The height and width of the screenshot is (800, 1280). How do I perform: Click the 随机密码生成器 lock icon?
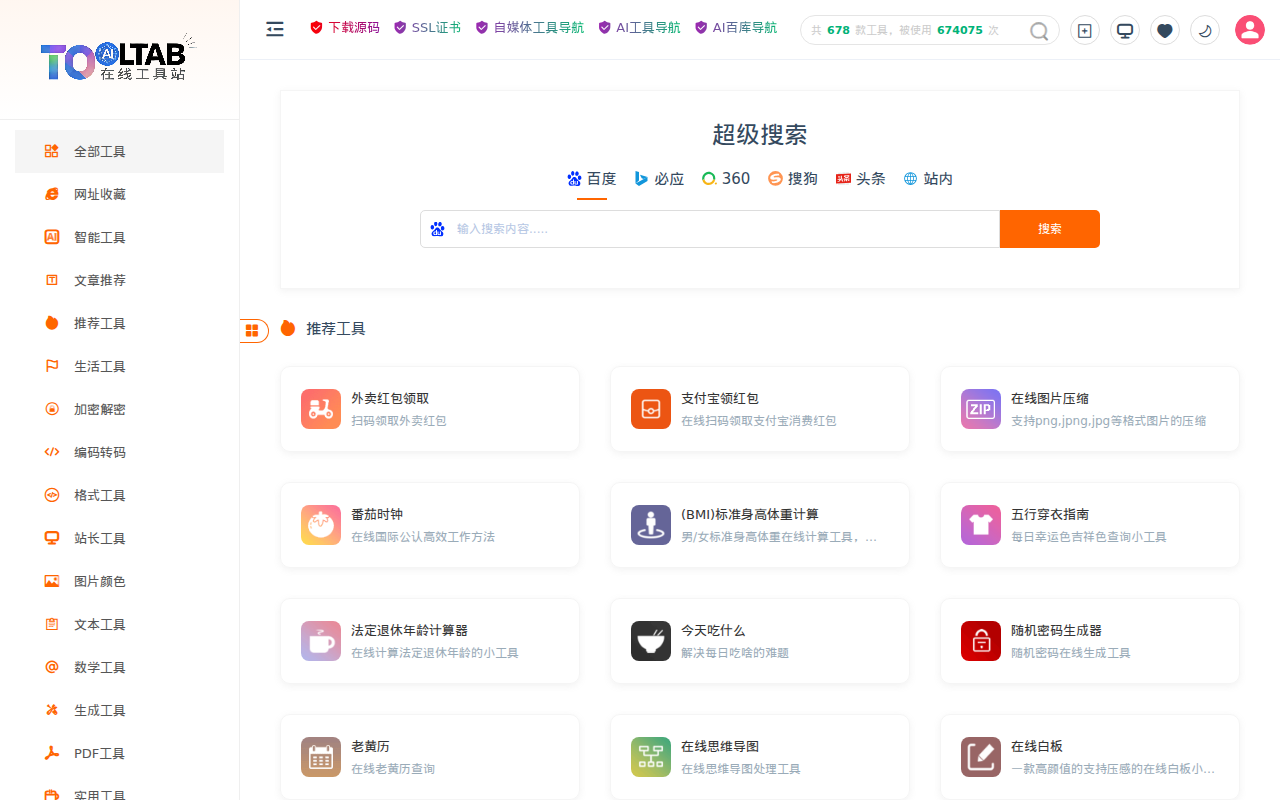tap(980, 641)
